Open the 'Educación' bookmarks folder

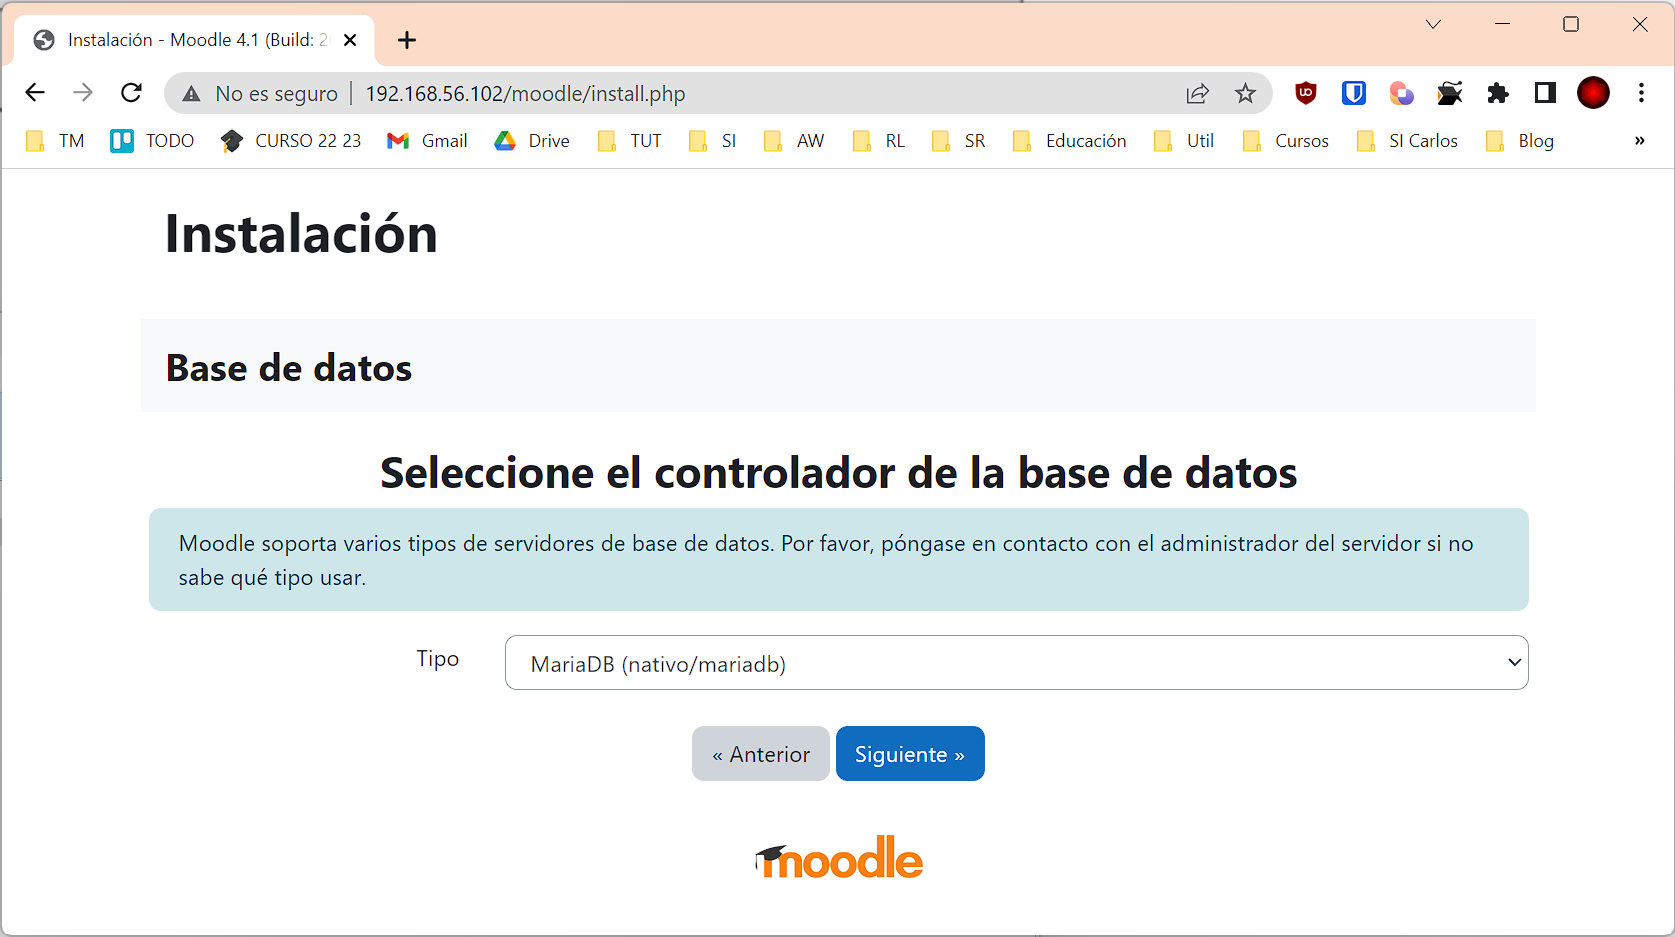click(1069, 141)
